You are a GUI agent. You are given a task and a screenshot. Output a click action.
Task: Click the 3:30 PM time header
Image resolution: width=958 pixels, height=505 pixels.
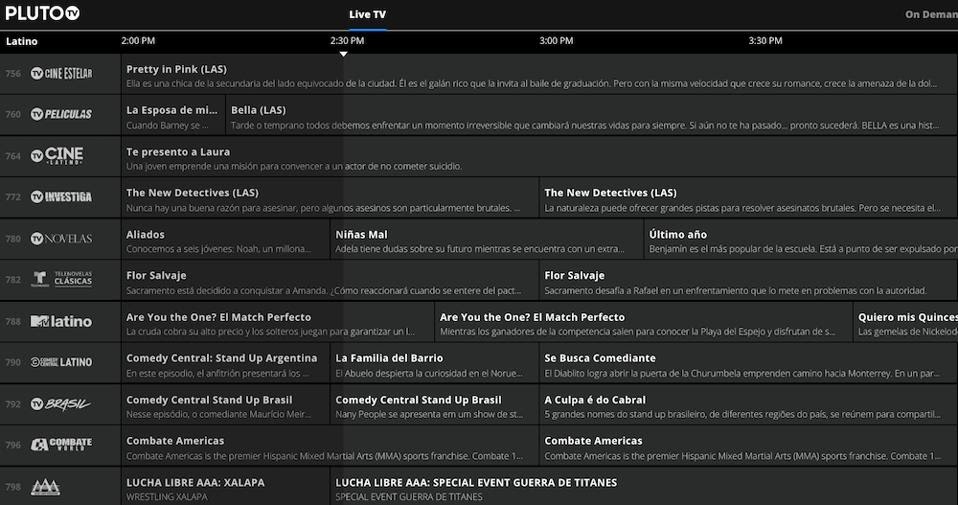[x=765, y=40]
